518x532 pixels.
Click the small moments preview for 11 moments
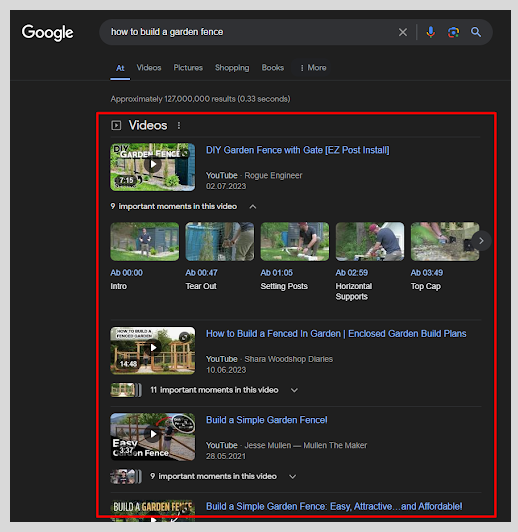[126, 390]
